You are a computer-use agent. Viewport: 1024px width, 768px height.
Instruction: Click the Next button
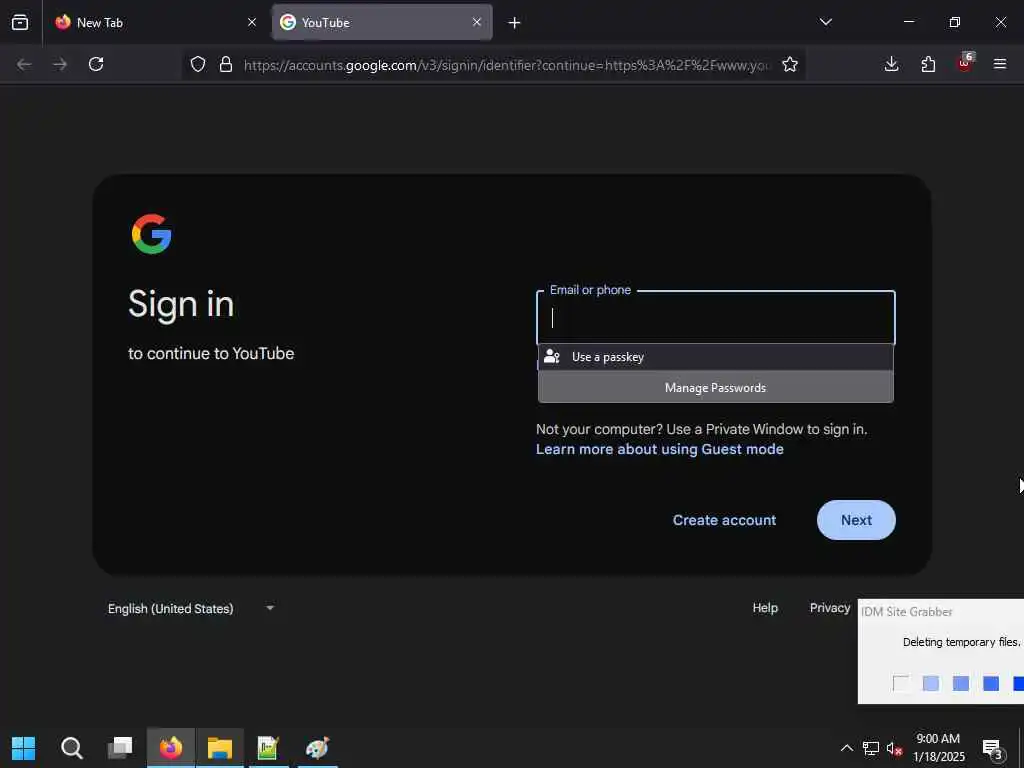click(856, 520)
